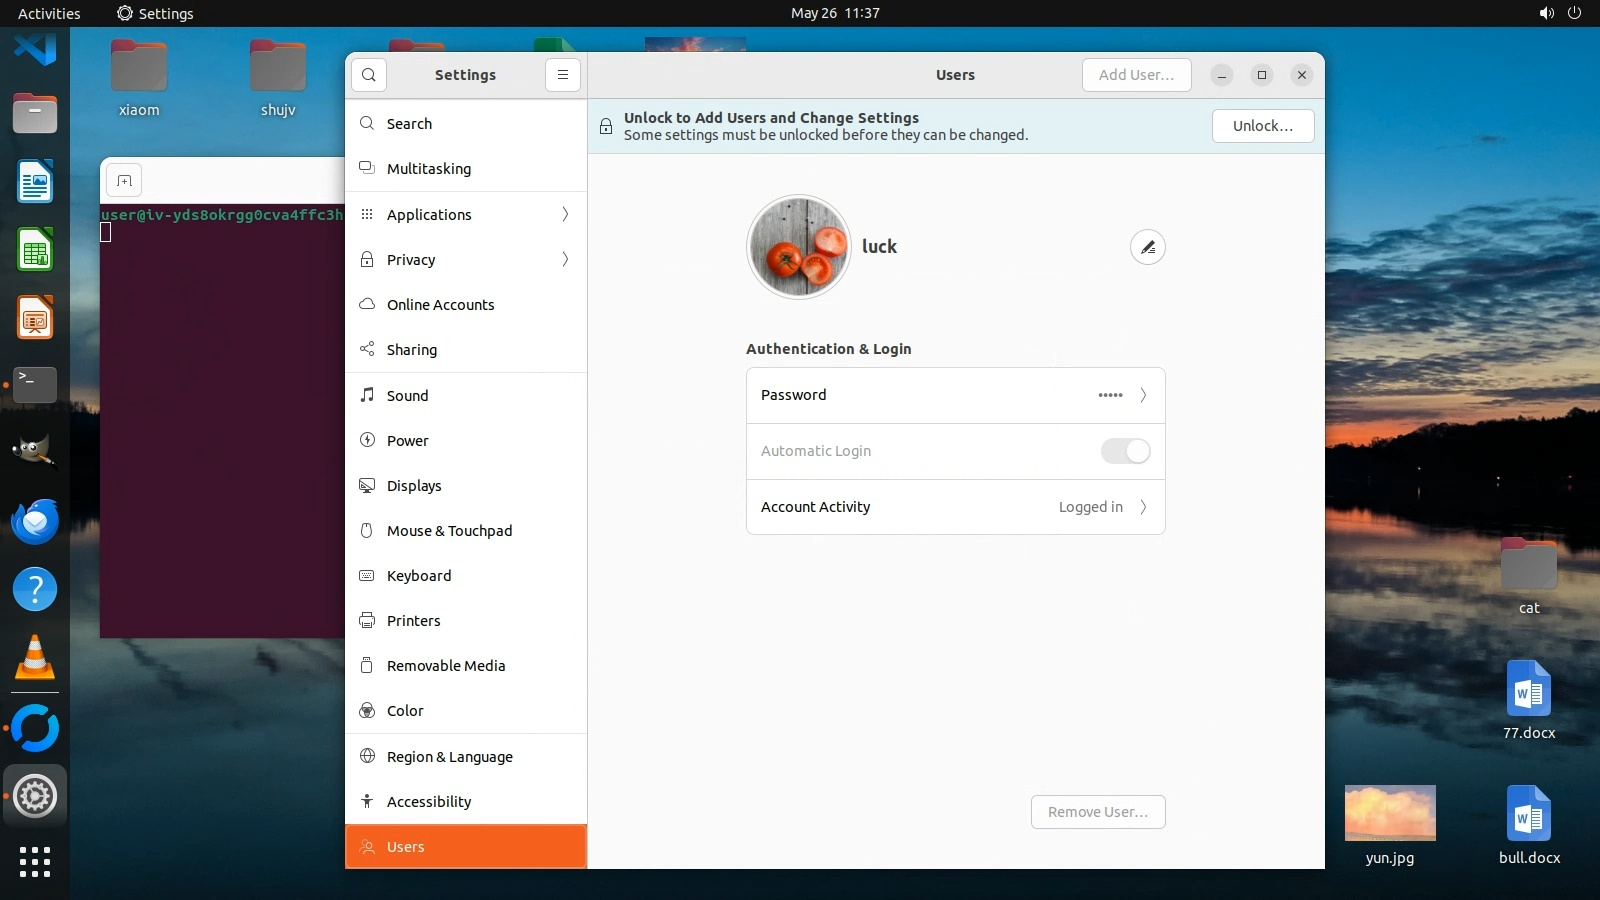1600x900 pixels.
Task: Click the luck user avatar picture
Action: click(x=799, y=247)
